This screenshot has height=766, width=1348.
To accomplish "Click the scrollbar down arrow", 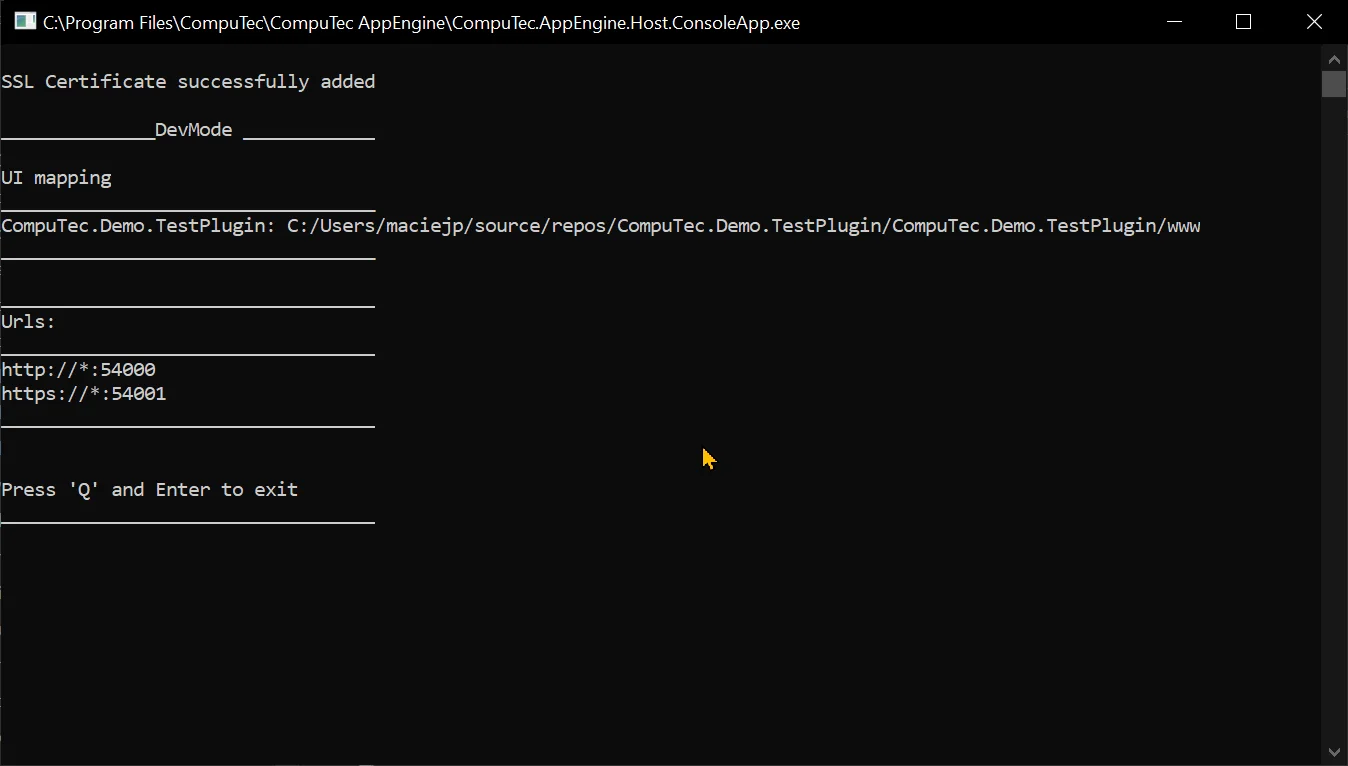I will click(x=1334, y=751).
